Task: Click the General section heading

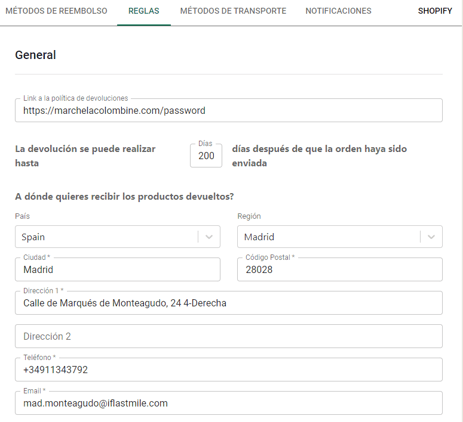Action: click(36, 55)
